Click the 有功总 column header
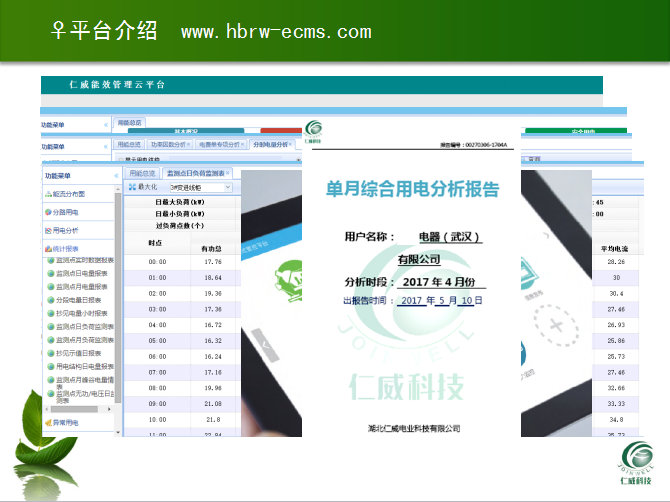Screen dimensions: 670x502 click(x=211, y=249)
